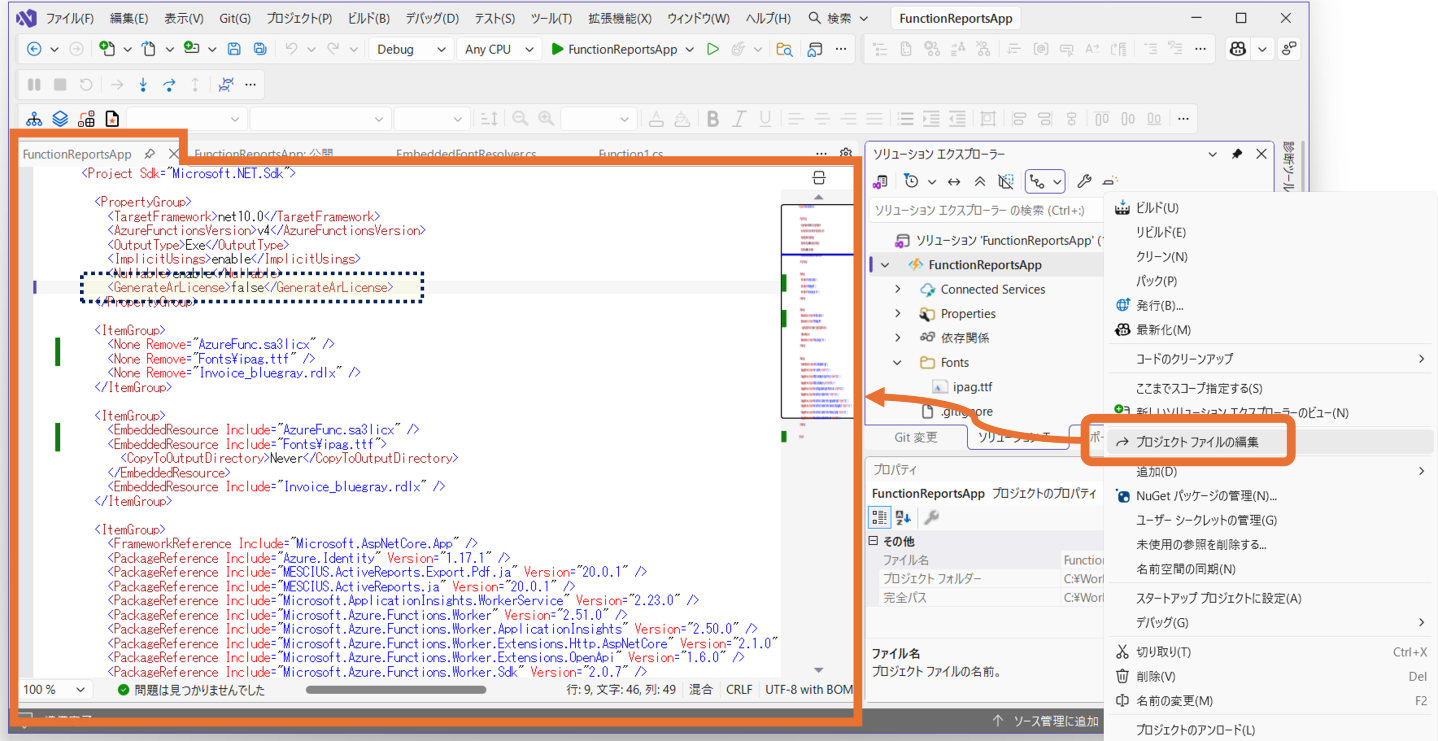The width and height of the screenshot is (1438, 741).
Task: Click Collapse All icon in Solution Explorer
Action: pos(980,182)
